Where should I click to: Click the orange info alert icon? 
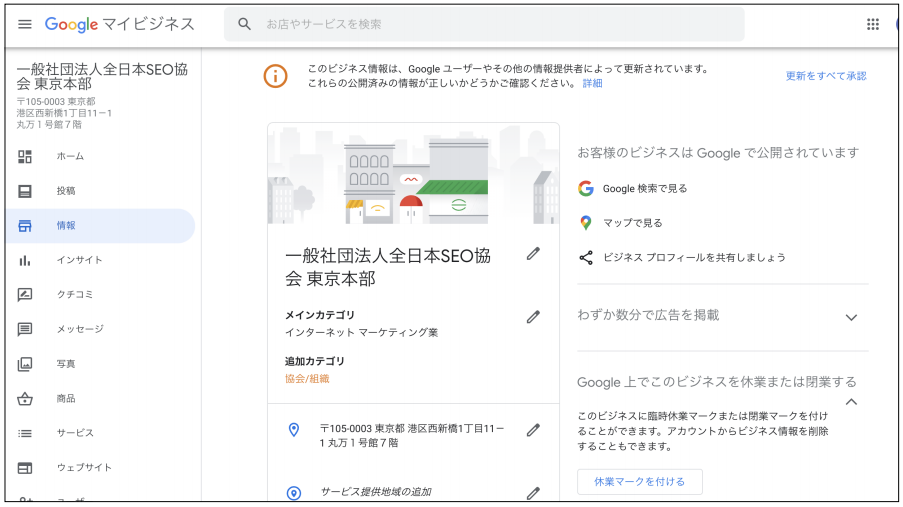pos(275,76)
